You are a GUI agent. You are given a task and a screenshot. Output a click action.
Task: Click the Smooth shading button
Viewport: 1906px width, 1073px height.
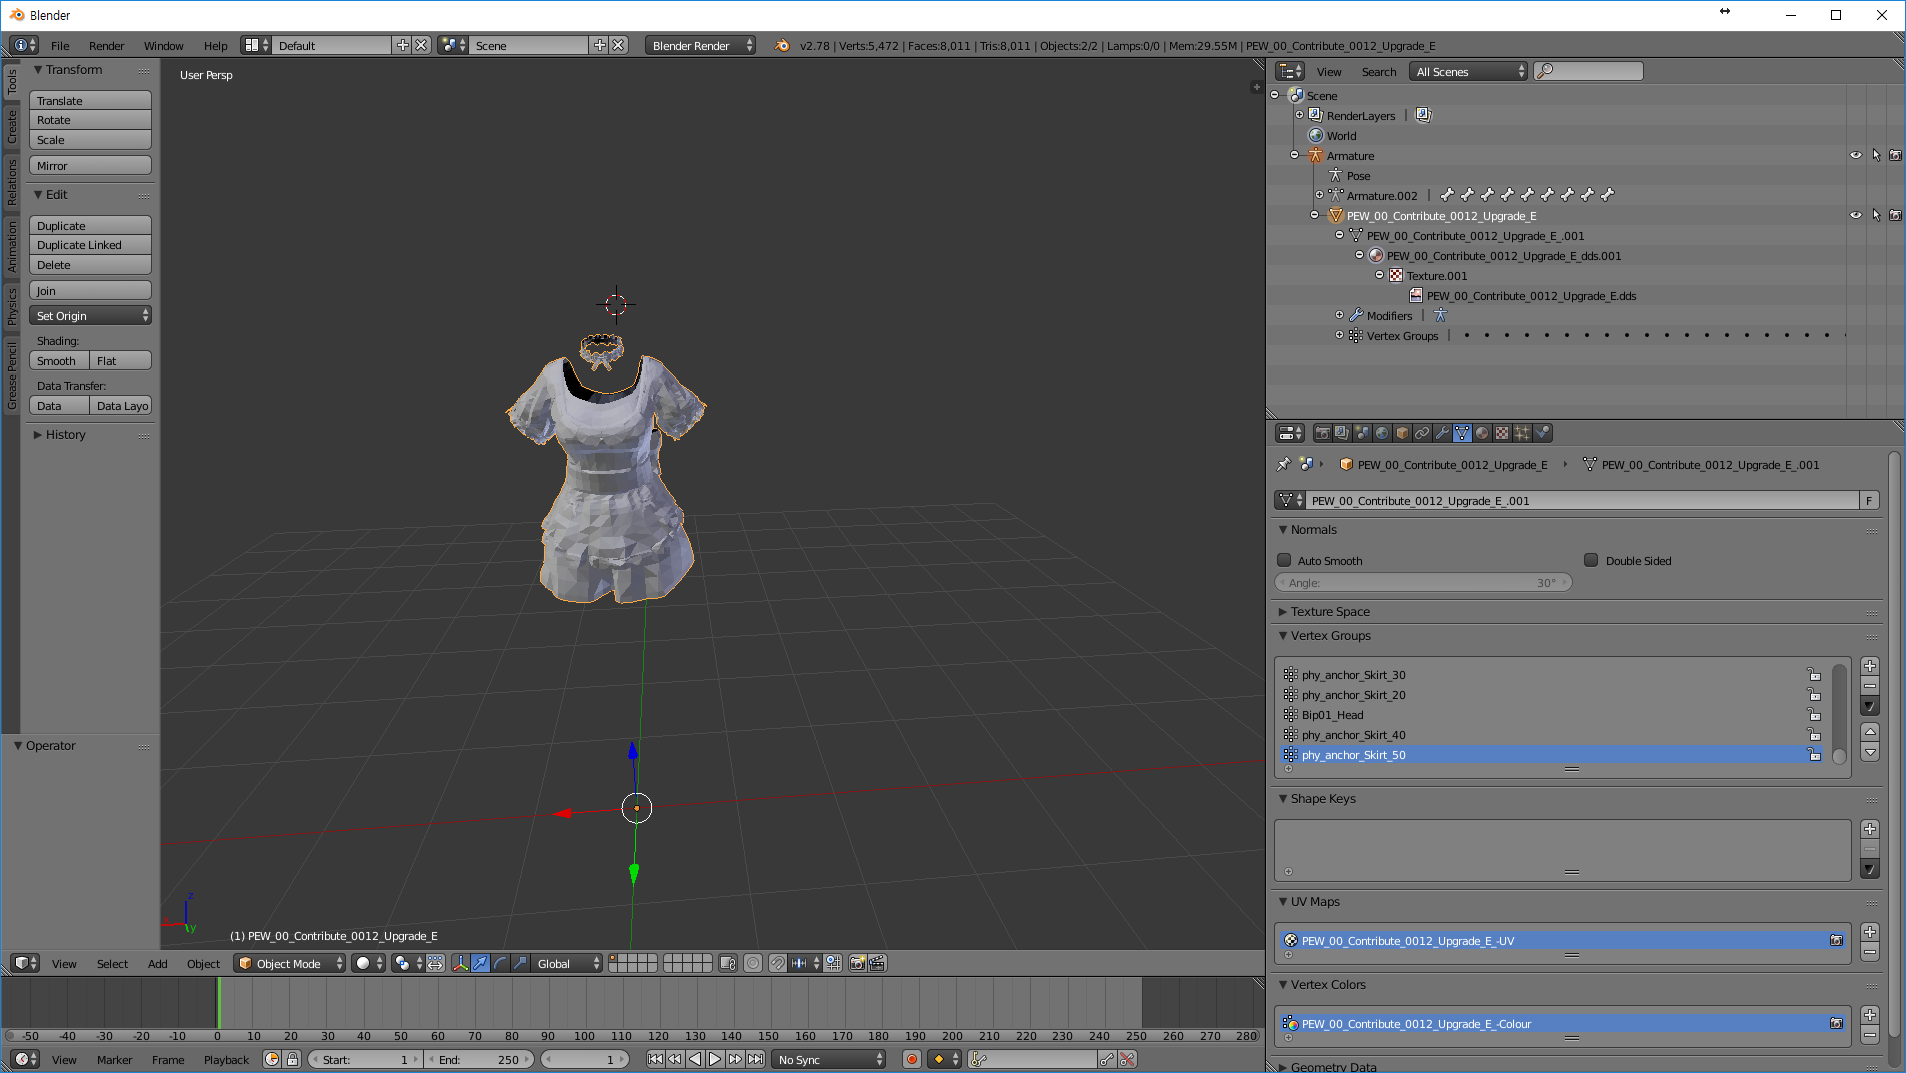click(58, 361)
